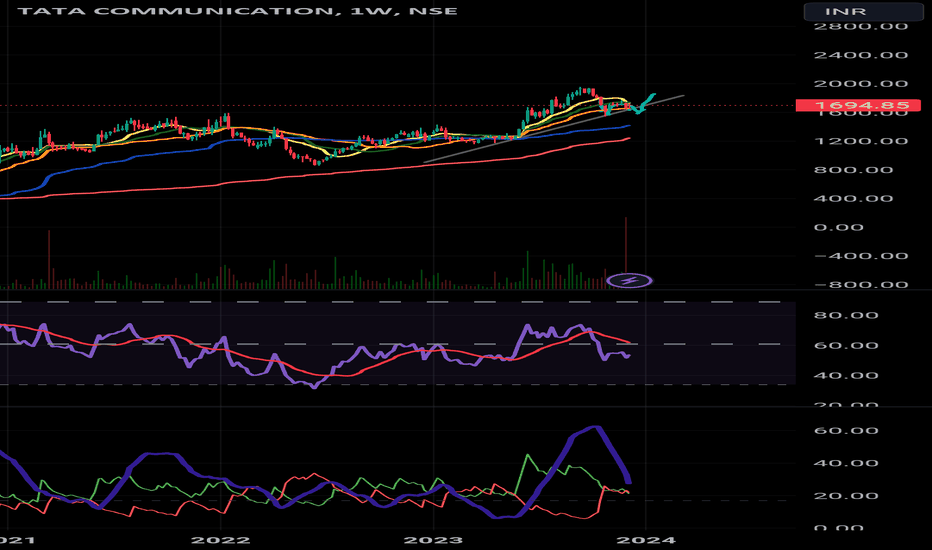Screen dimensions: 932x550
Task: Click the 2023 label on the time axis
Action: point(433,540)
